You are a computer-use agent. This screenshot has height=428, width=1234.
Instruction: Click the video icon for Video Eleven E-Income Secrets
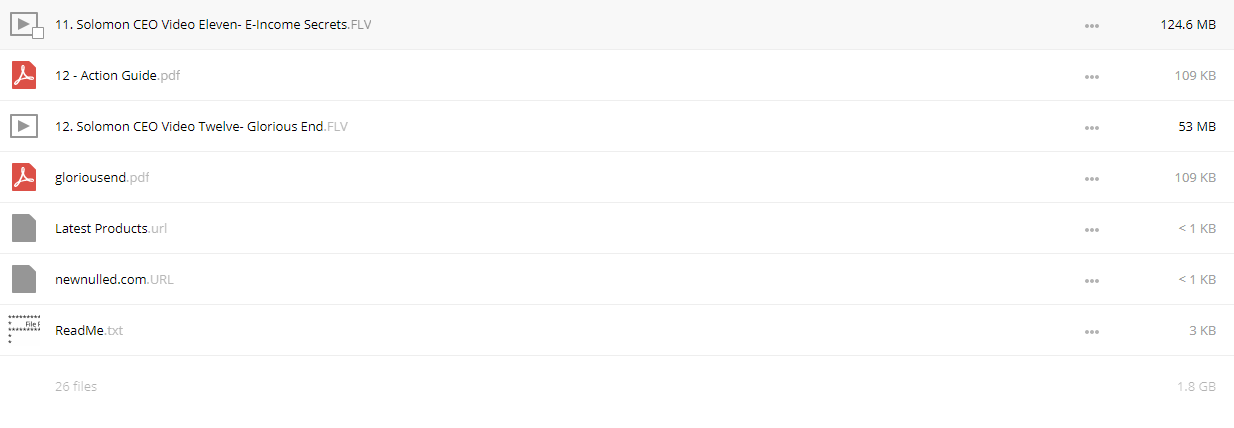[24, 24]
